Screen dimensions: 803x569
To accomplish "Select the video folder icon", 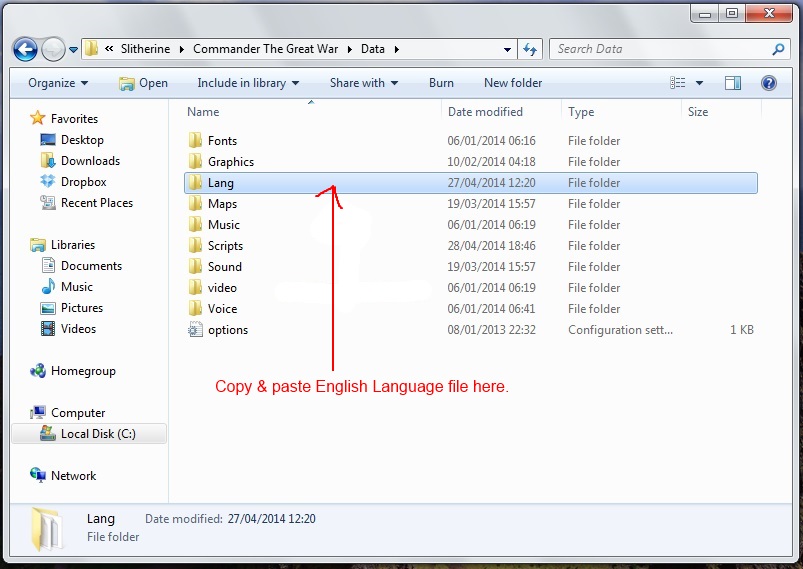I will pos(195,287).
